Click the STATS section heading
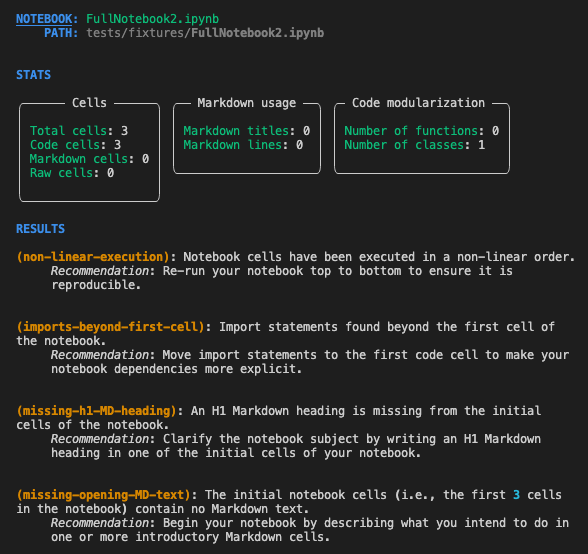Screen dimensions: 588x554 (x=33, y=75)
